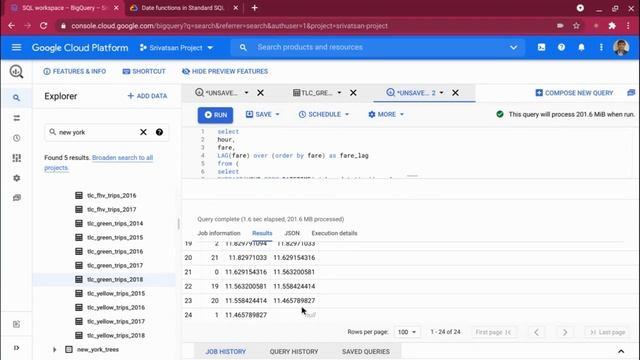Expand the new_york_trees dataset
Image resolution: width=640 pixels, height=360 pixels.
click(x=54, y=349)
